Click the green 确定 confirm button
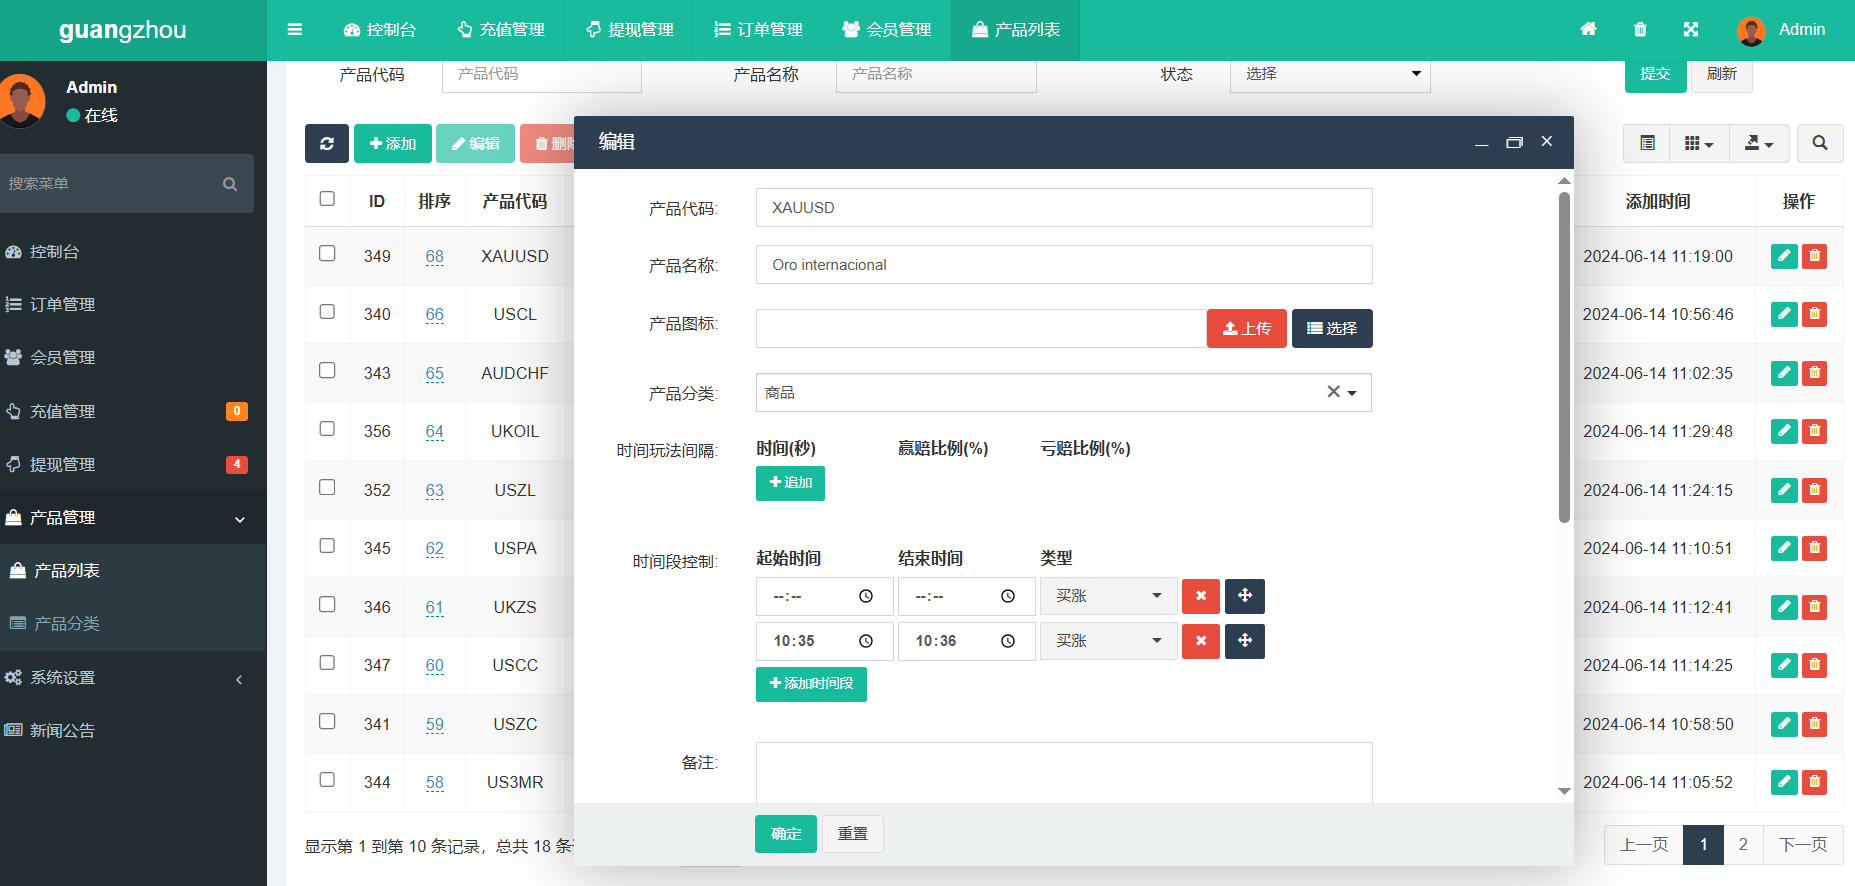This screenshot has width=1855, height=886. 785,834
